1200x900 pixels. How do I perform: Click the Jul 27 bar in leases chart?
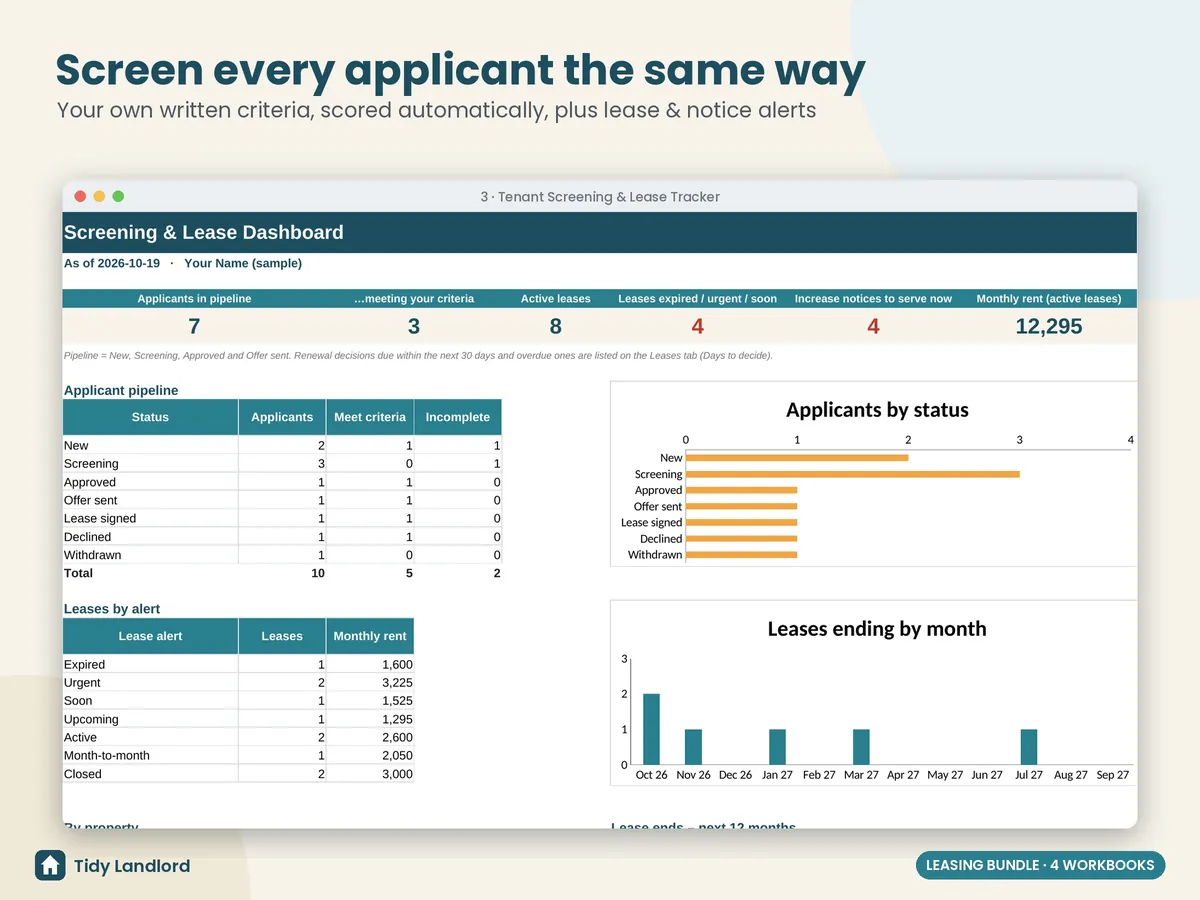[x=1029, y=747]
